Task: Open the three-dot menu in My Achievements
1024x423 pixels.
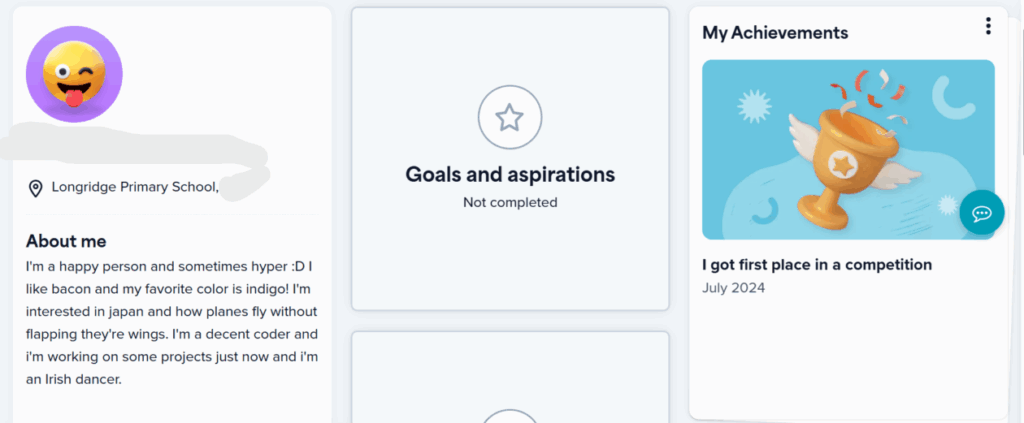Action: 988,27
